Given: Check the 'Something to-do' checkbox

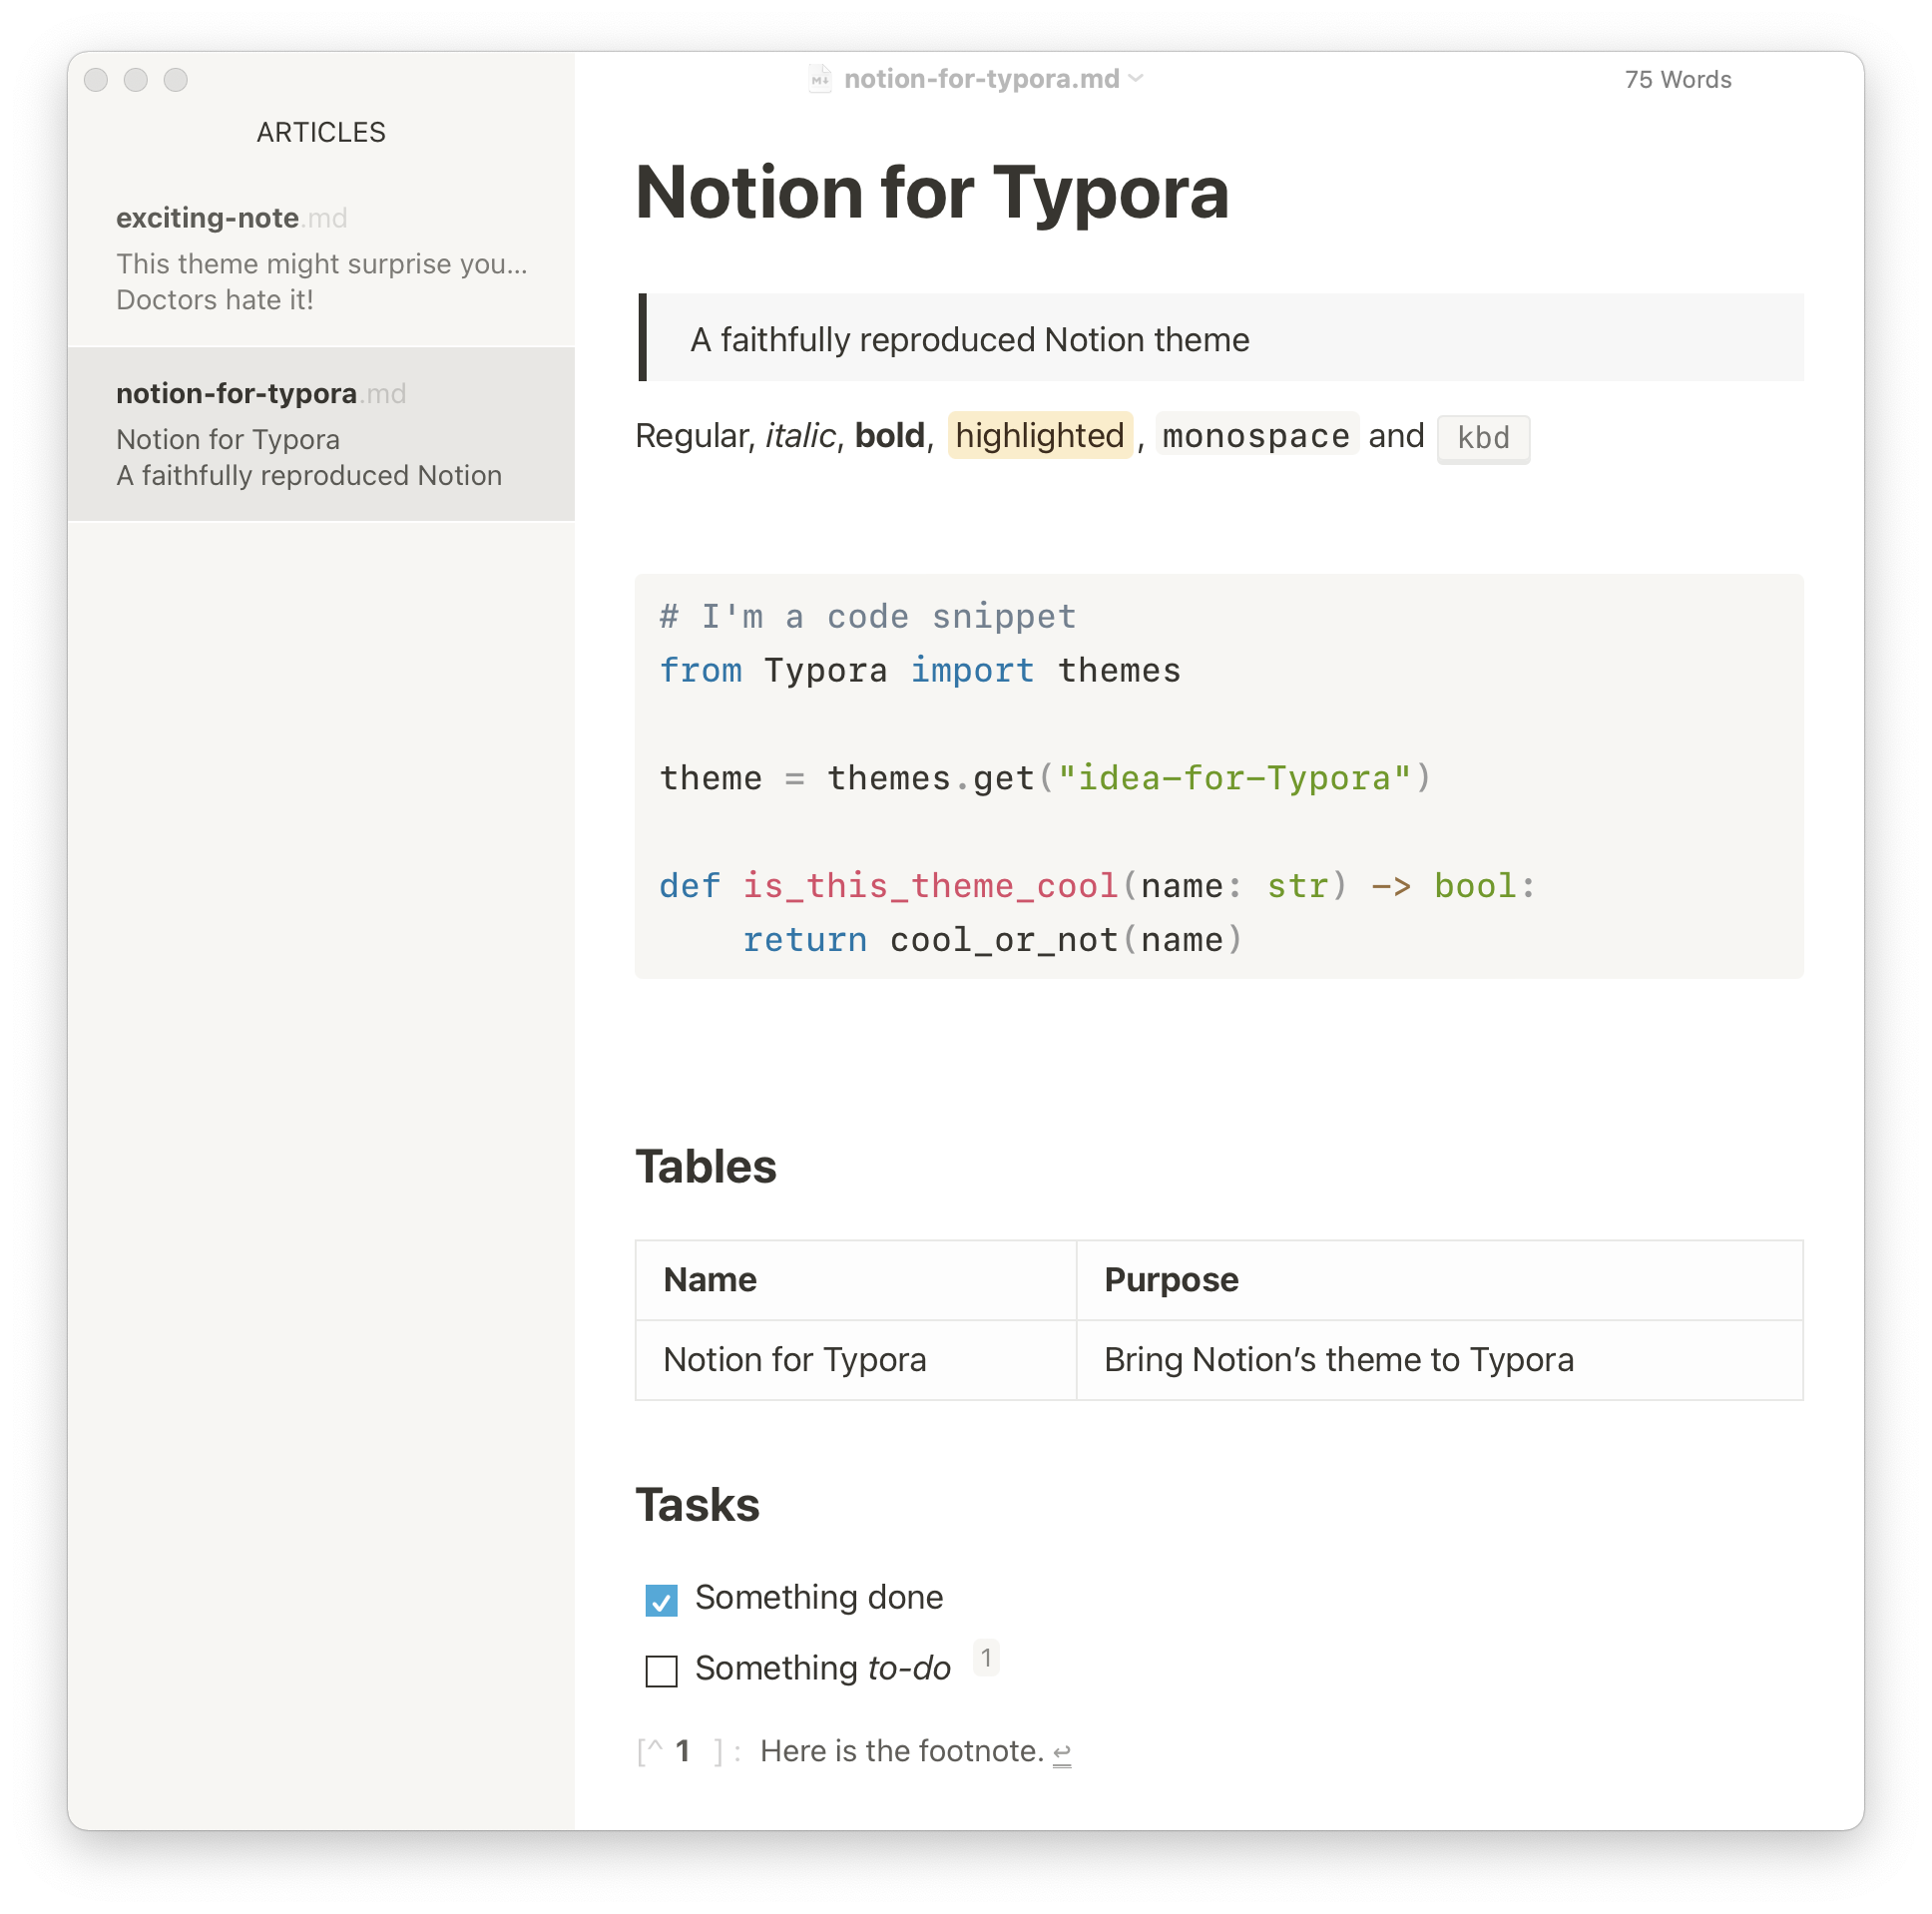Looking at the screenshot, I should click(x=661, y=1670).
